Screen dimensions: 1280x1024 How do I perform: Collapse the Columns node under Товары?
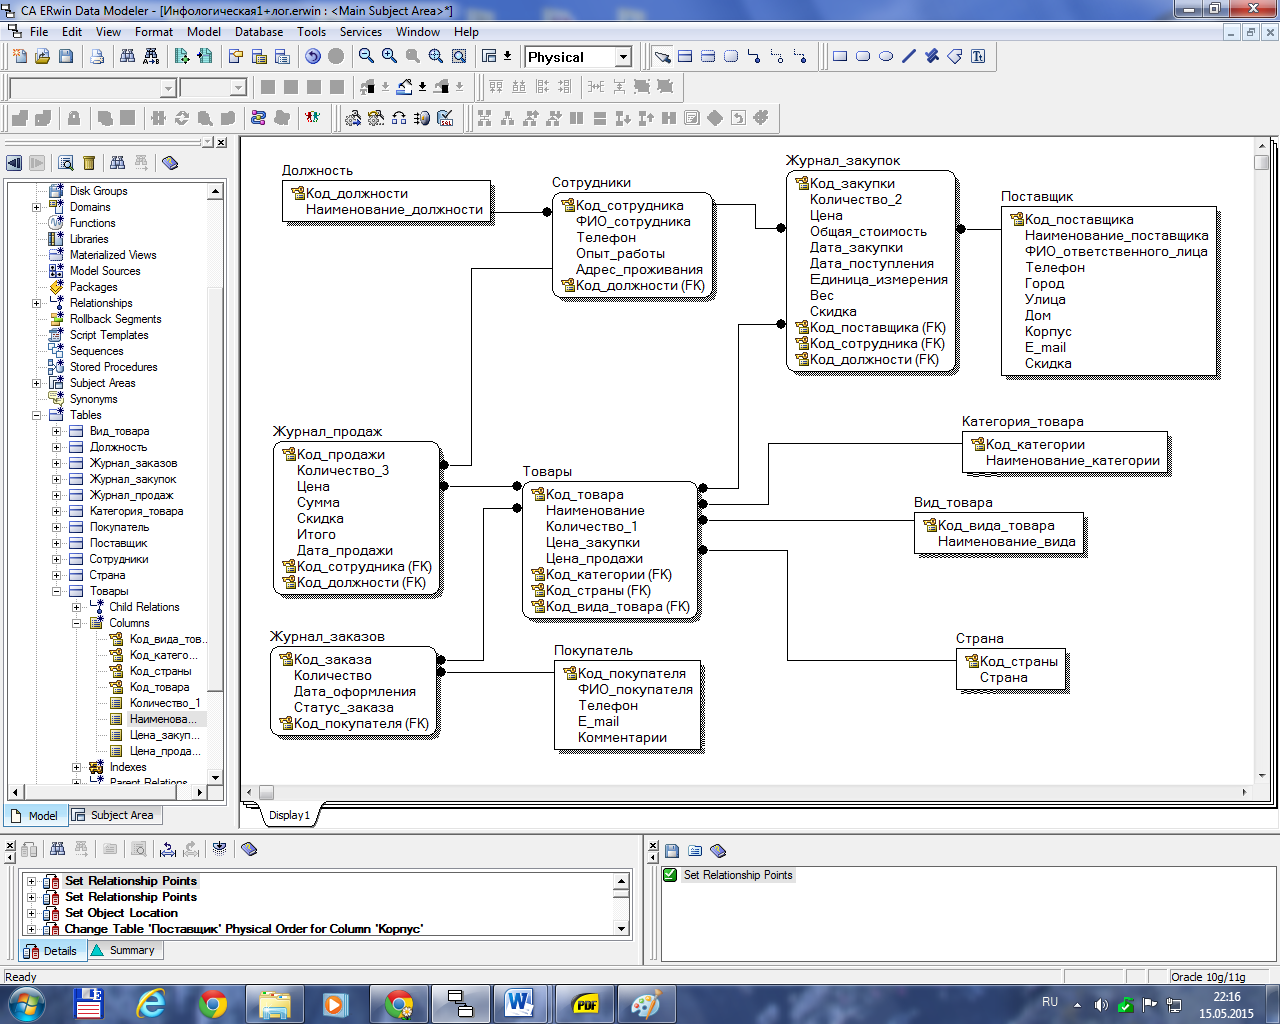77,623
